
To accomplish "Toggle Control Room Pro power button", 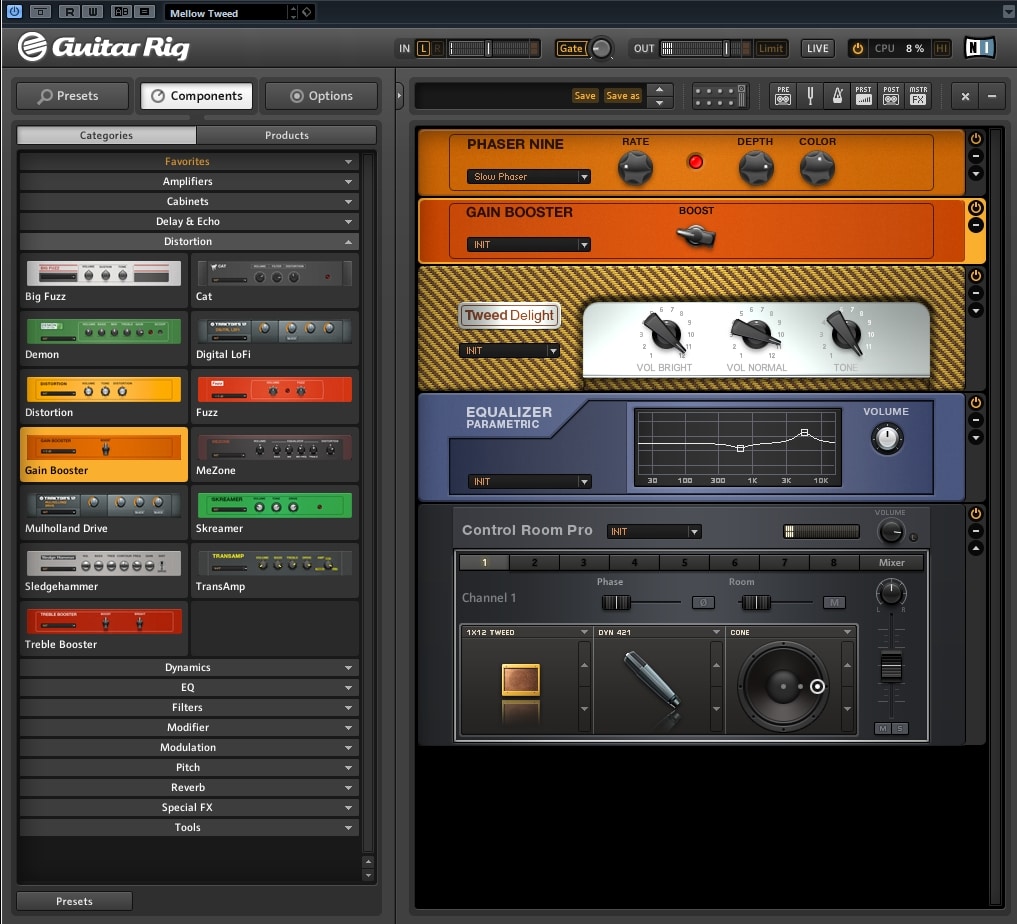I will click(x=975, y=514).
